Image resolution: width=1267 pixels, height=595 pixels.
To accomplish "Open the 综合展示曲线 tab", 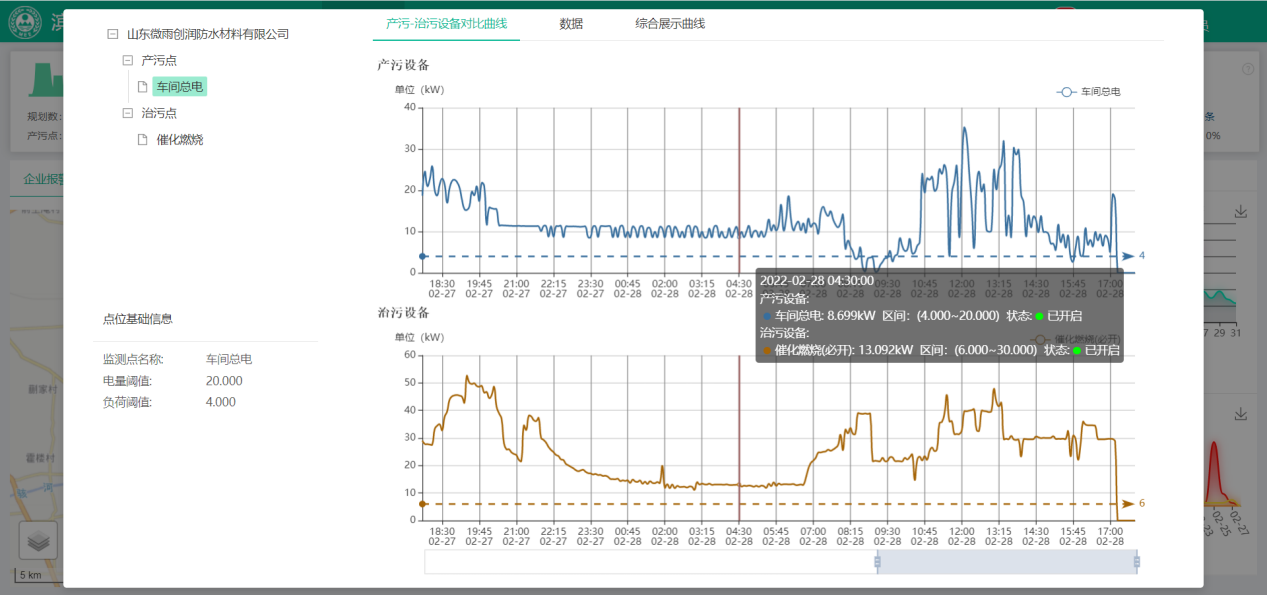I will [670, 24].
